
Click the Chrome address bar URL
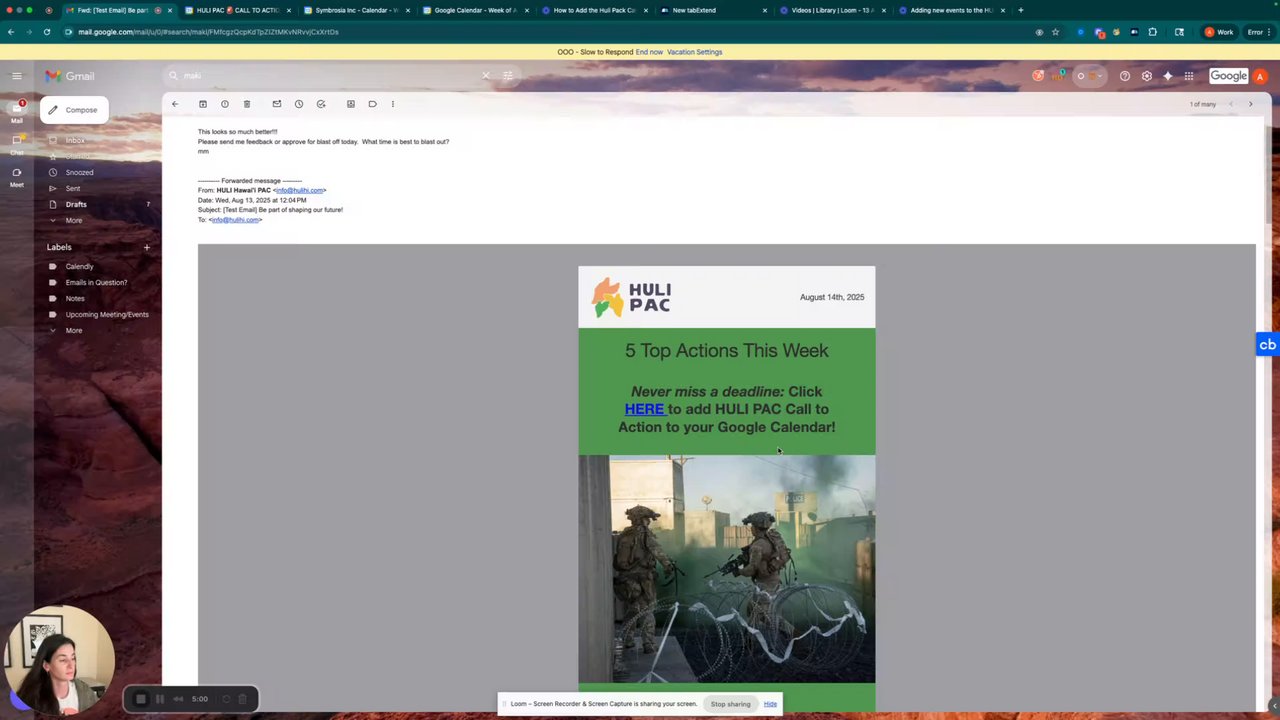pyautogui.click(x=208, y=32)
